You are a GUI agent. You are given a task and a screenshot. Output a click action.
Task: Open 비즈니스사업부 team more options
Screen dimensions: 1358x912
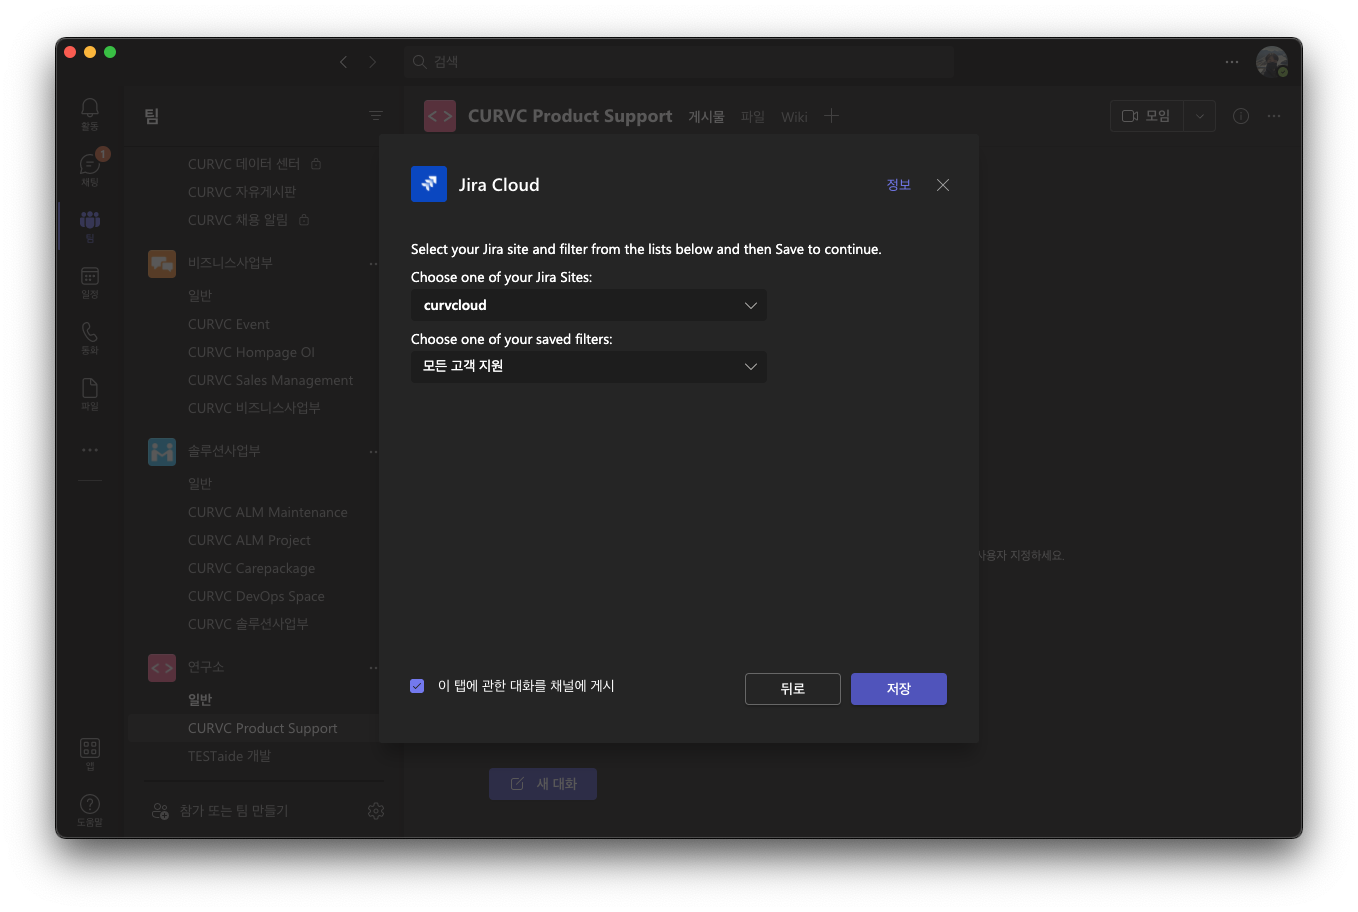pos(373,263)
